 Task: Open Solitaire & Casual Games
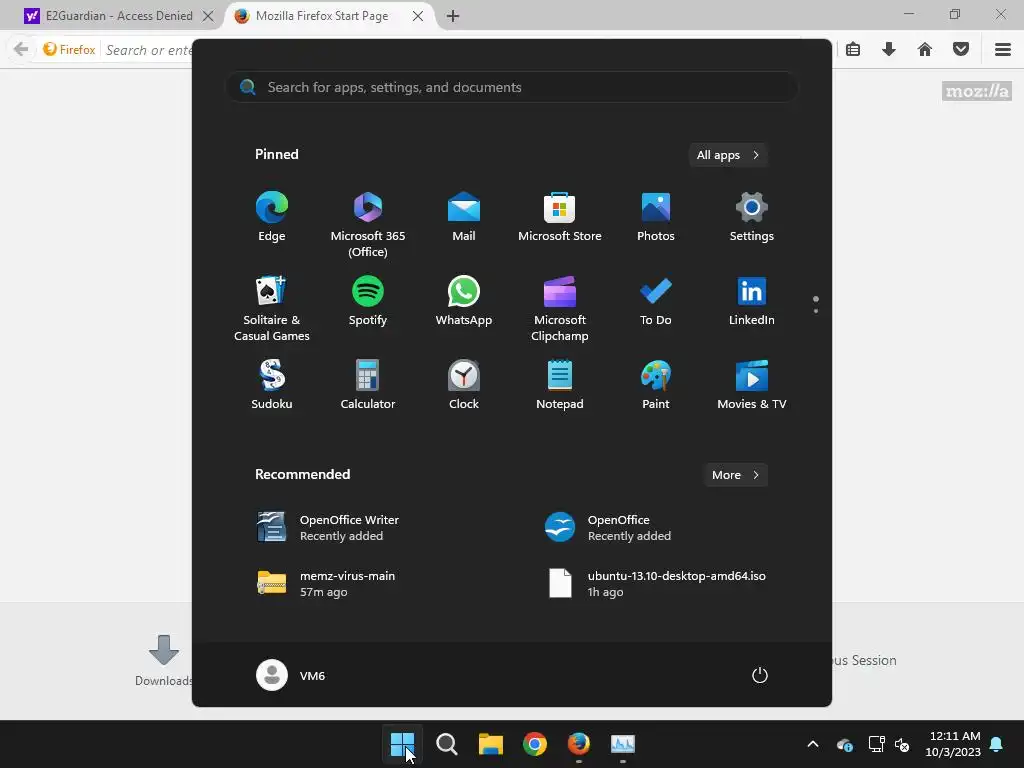click(x=272, y=309)
